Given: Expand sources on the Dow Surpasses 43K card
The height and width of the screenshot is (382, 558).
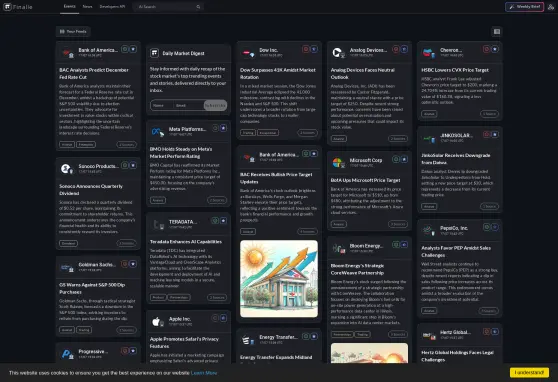Looking at the screenshot, I should (x=307, y=133).
